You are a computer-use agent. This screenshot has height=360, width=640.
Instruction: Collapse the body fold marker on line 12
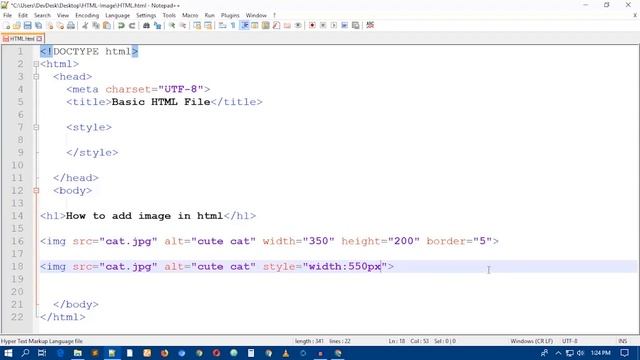36,191
